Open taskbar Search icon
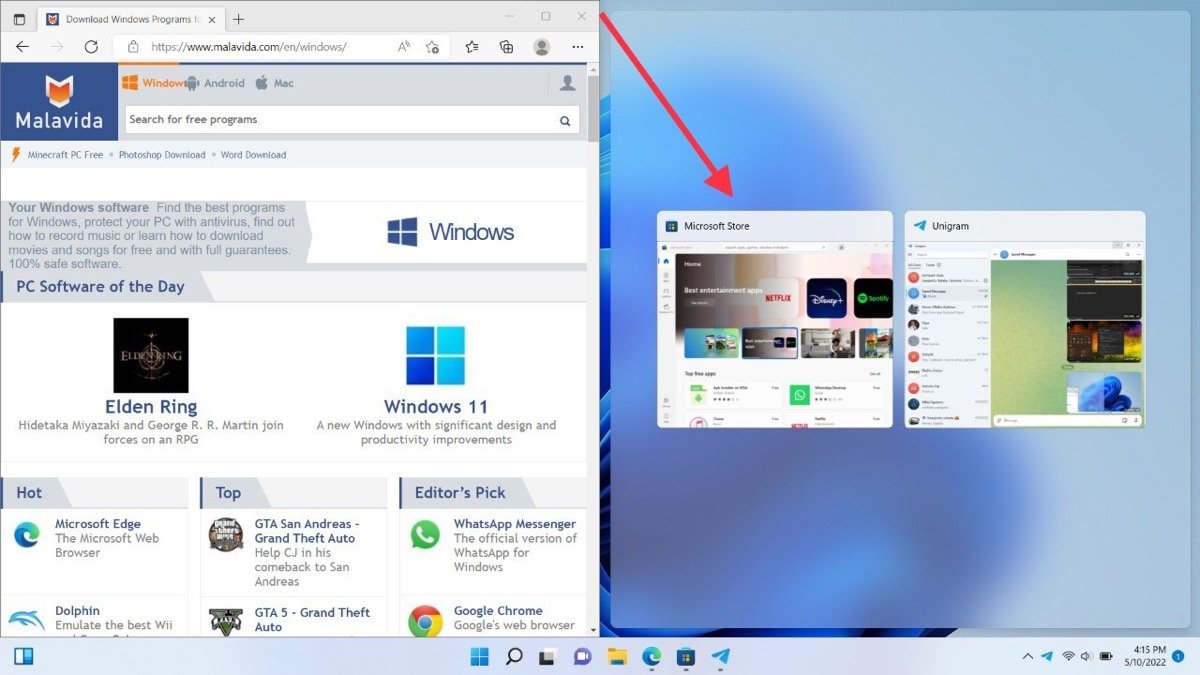Screen dimensions: 1200x675 [514, 657]
